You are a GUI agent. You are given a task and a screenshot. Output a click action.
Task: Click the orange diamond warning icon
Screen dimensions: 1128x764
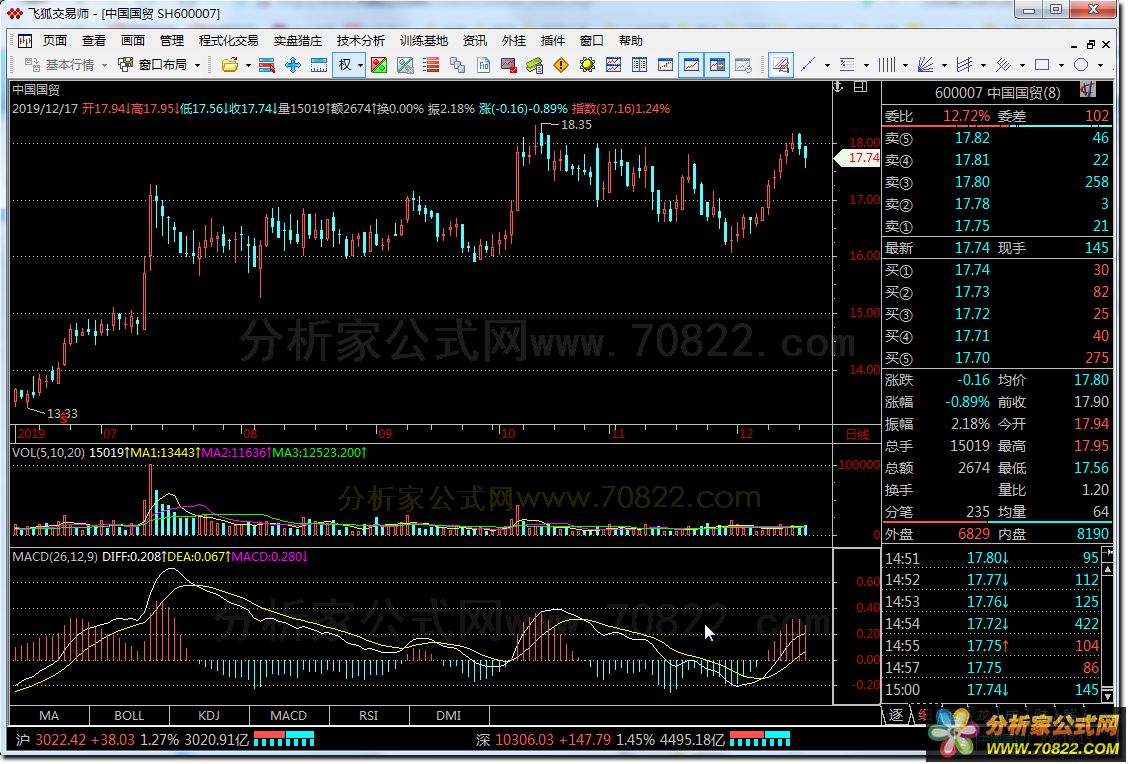561,65
